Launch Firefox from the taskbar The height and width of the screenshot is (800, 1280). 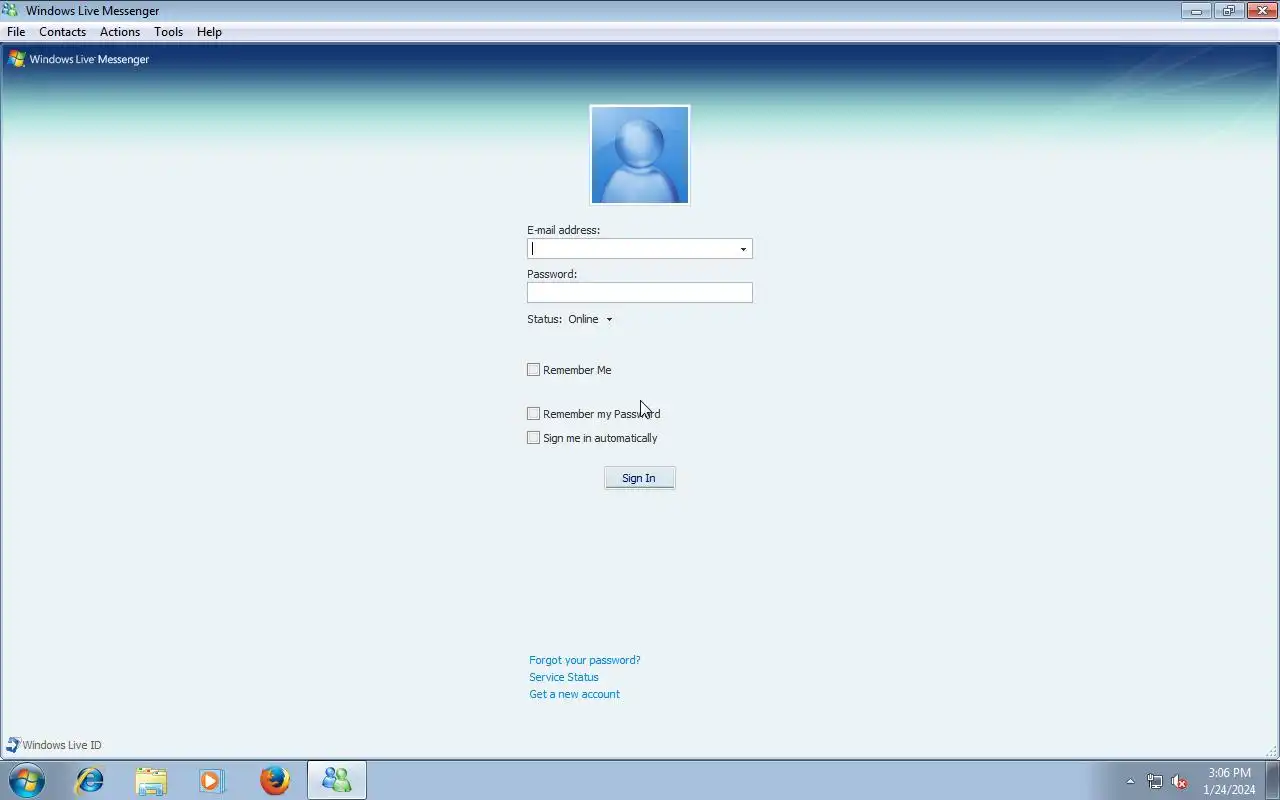[274, 780]
